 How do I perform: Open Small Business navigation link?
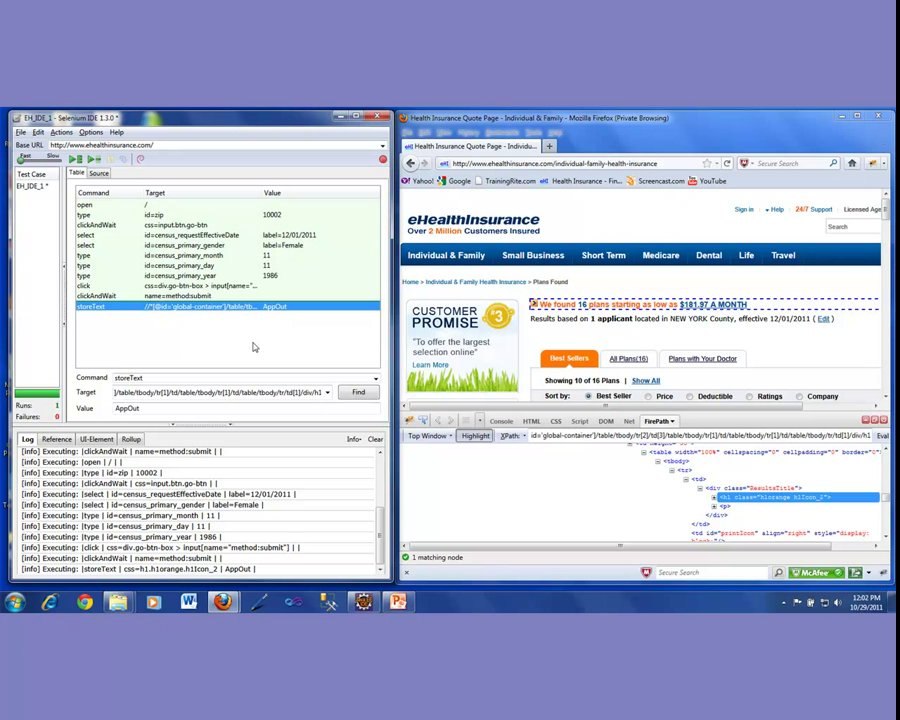coord(533,255)
